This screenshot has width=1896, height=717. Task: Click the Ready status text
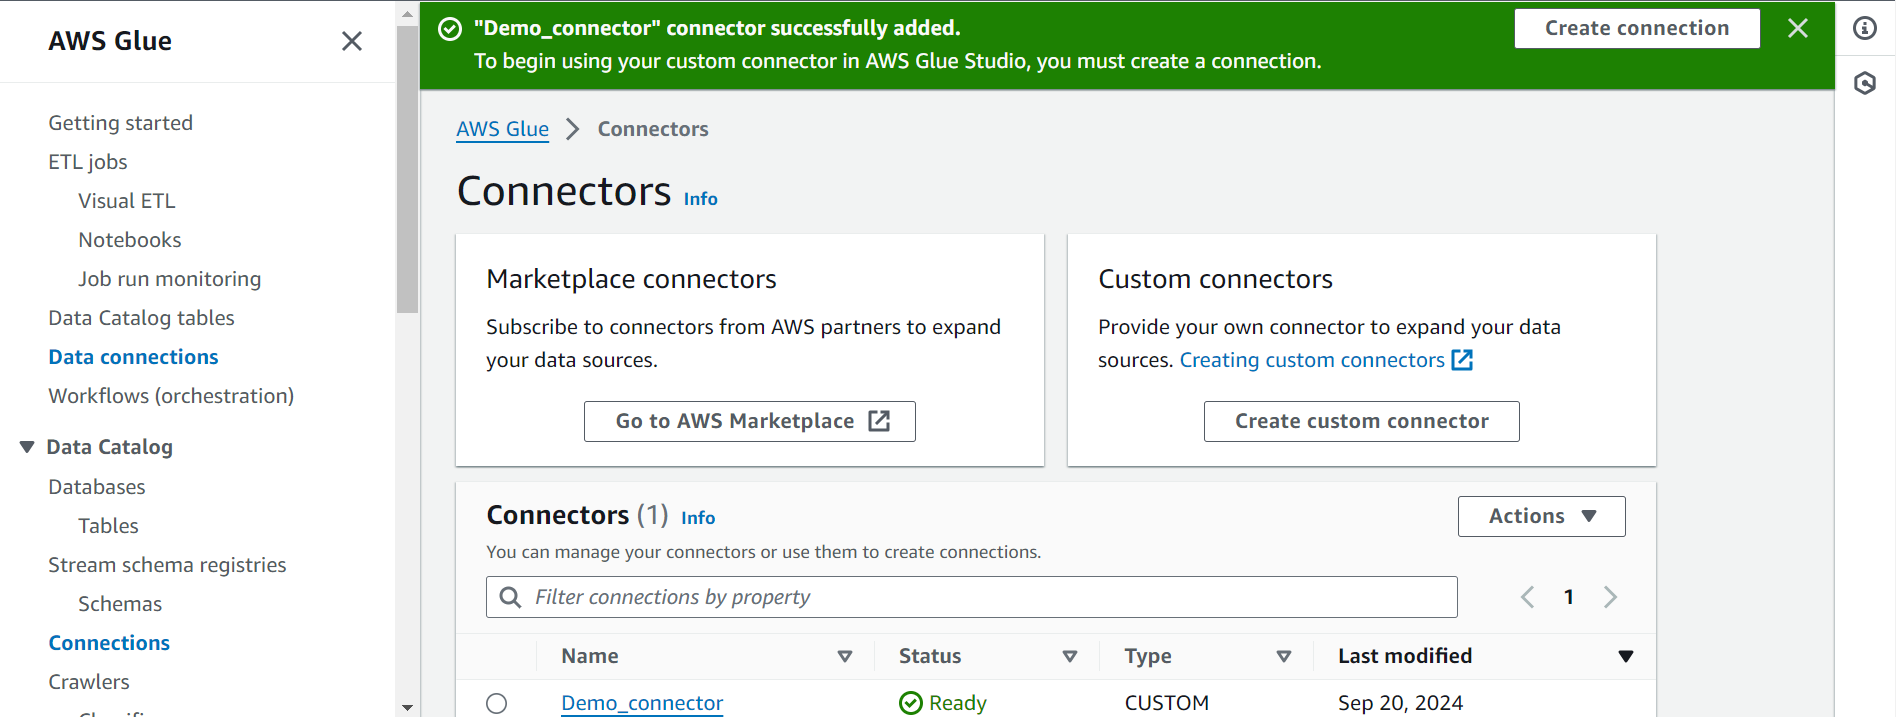[957, 703]
